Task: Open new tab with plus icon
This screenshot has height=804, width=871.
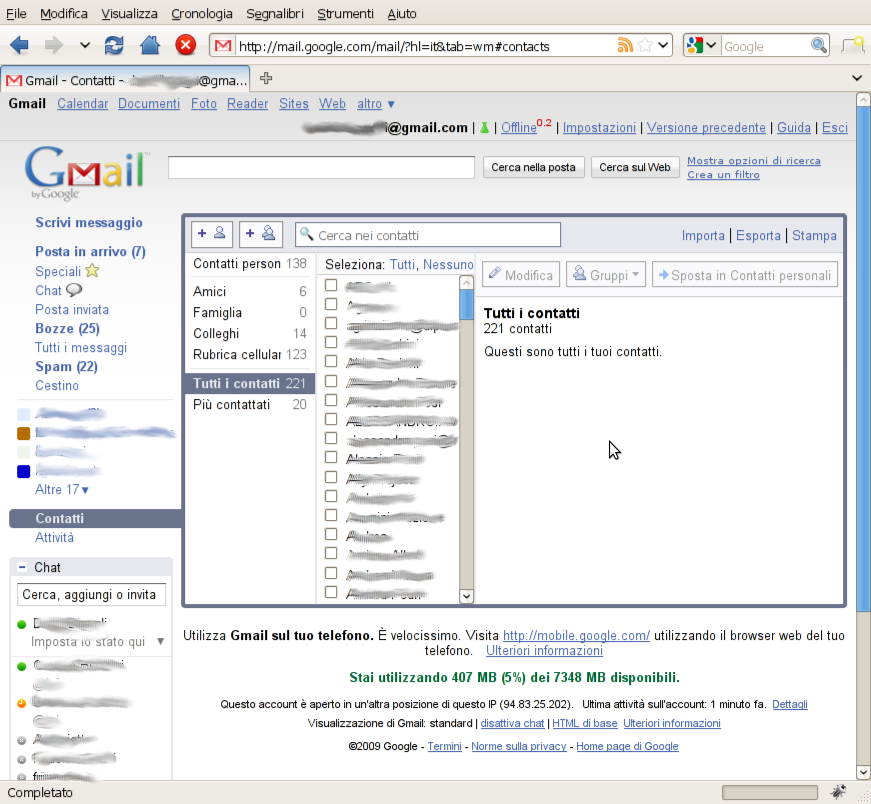Action: (266, 78)
